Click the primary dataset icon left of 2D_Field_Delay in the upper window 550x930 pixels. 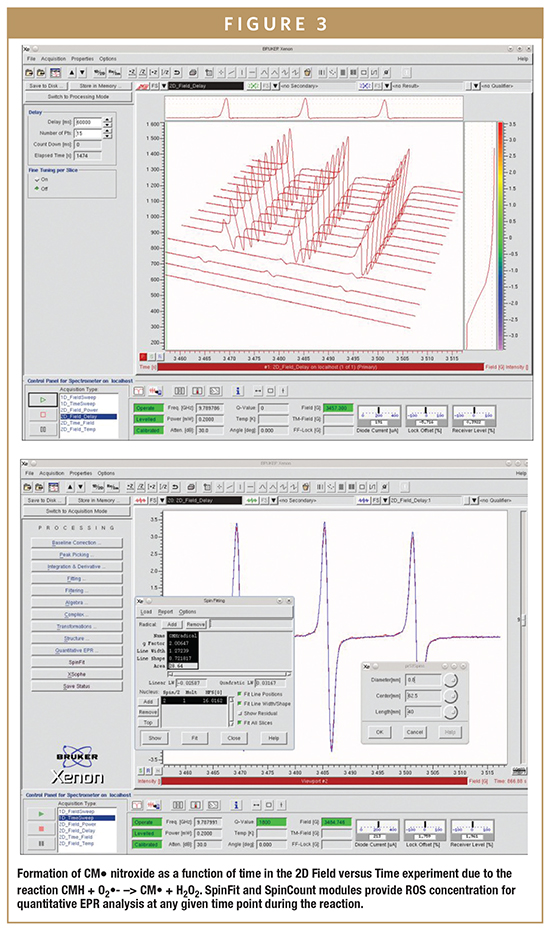[x=142, y=86]
